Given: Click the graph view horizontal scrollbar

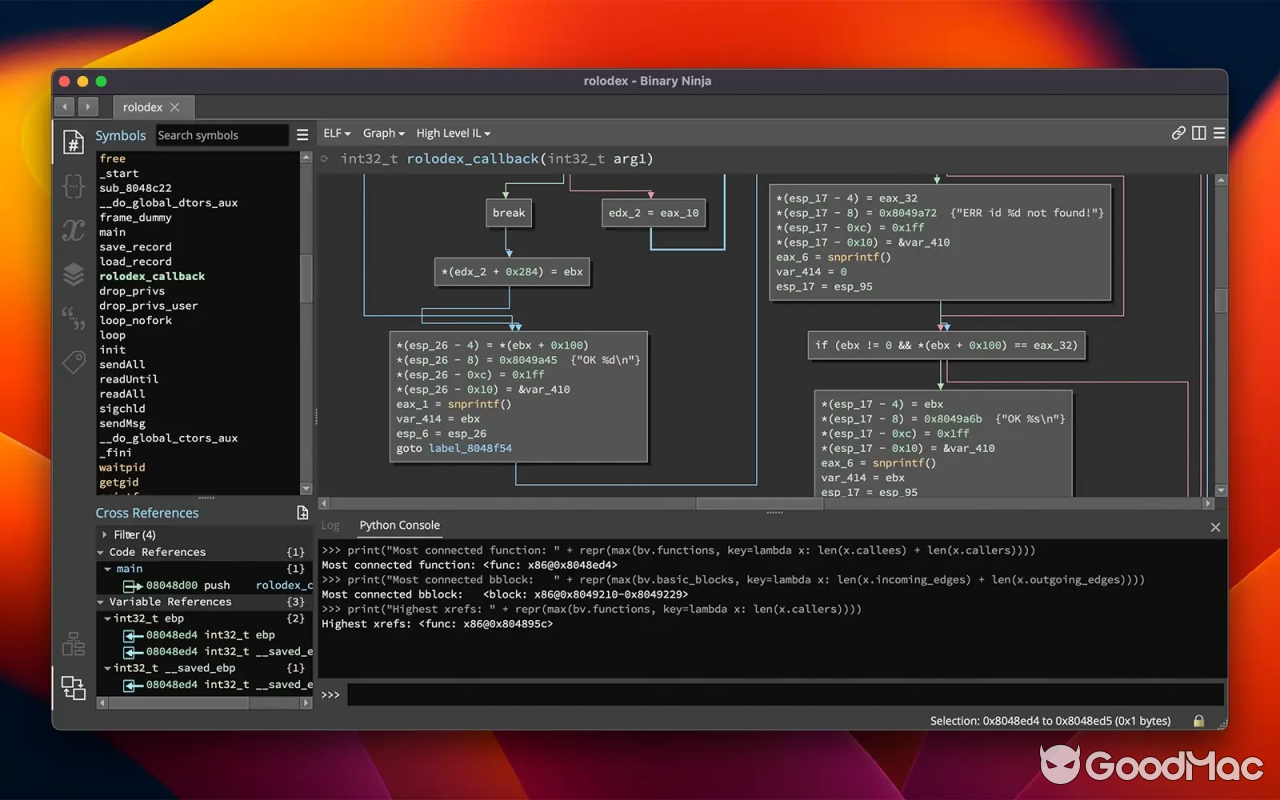Looking at the screenshot, I should pyautogui.click(x=758, y=504).
